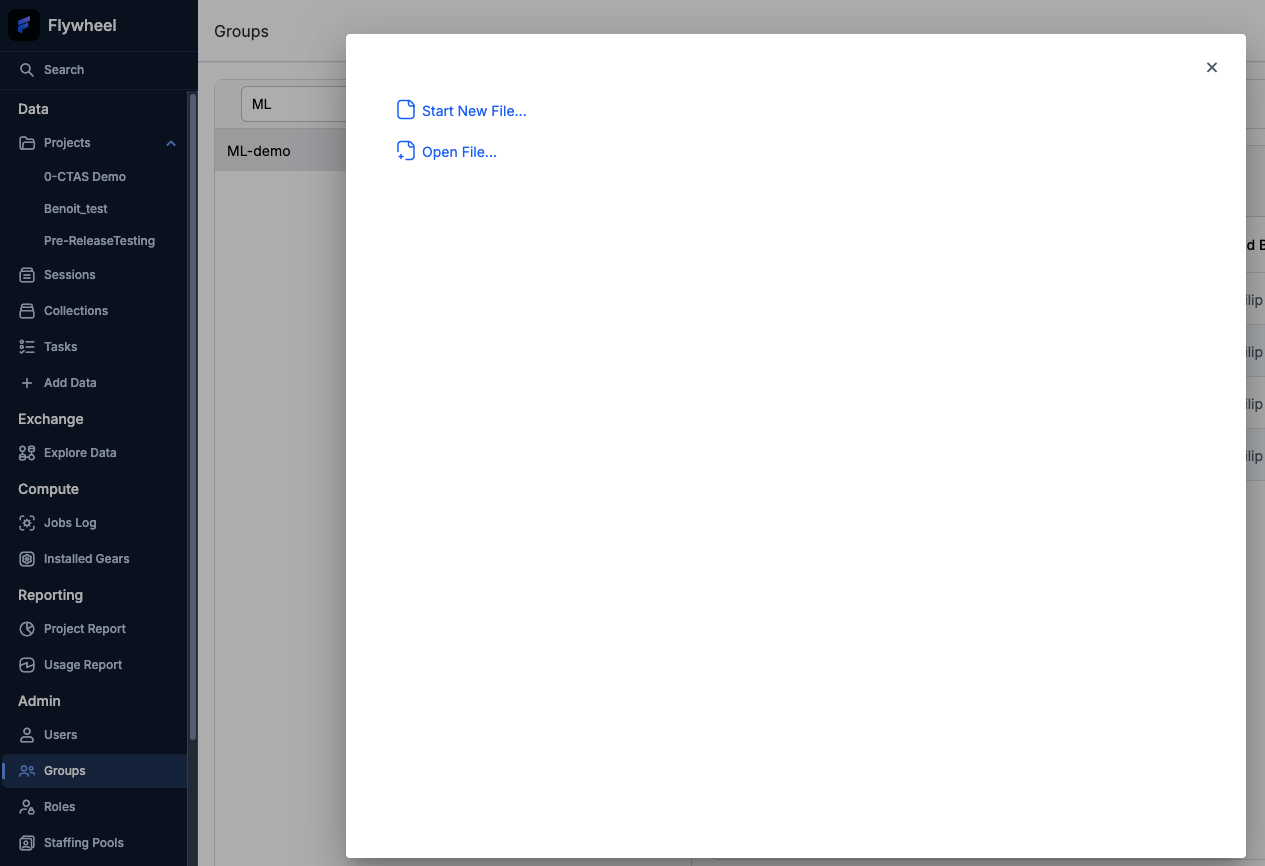Click the Add Data plus icon
Image resolution: width=1265 pixels, height=866 pixels.
coord(26,382)
